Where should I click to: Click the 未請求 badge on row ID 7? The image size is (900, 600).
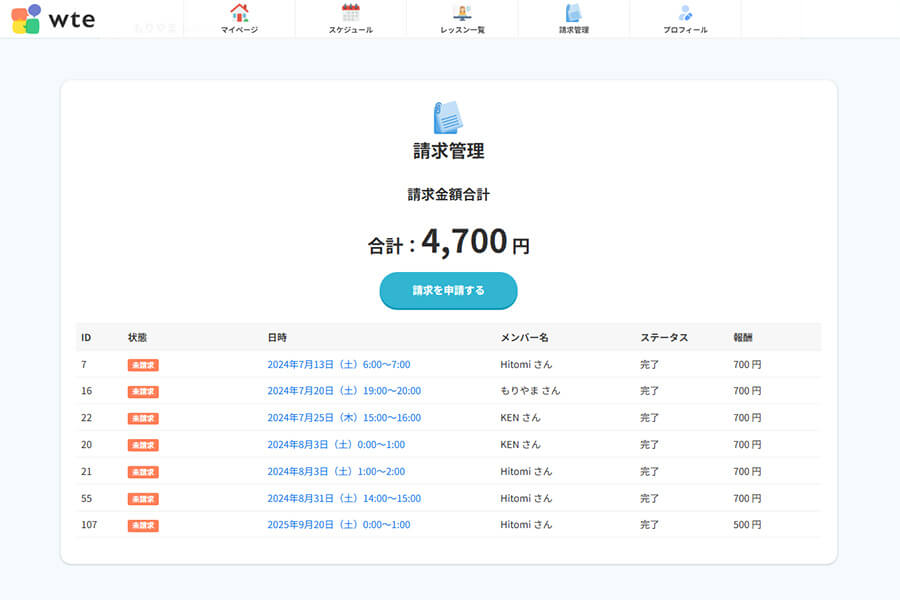pyautogui.click(x=142, y=364)
